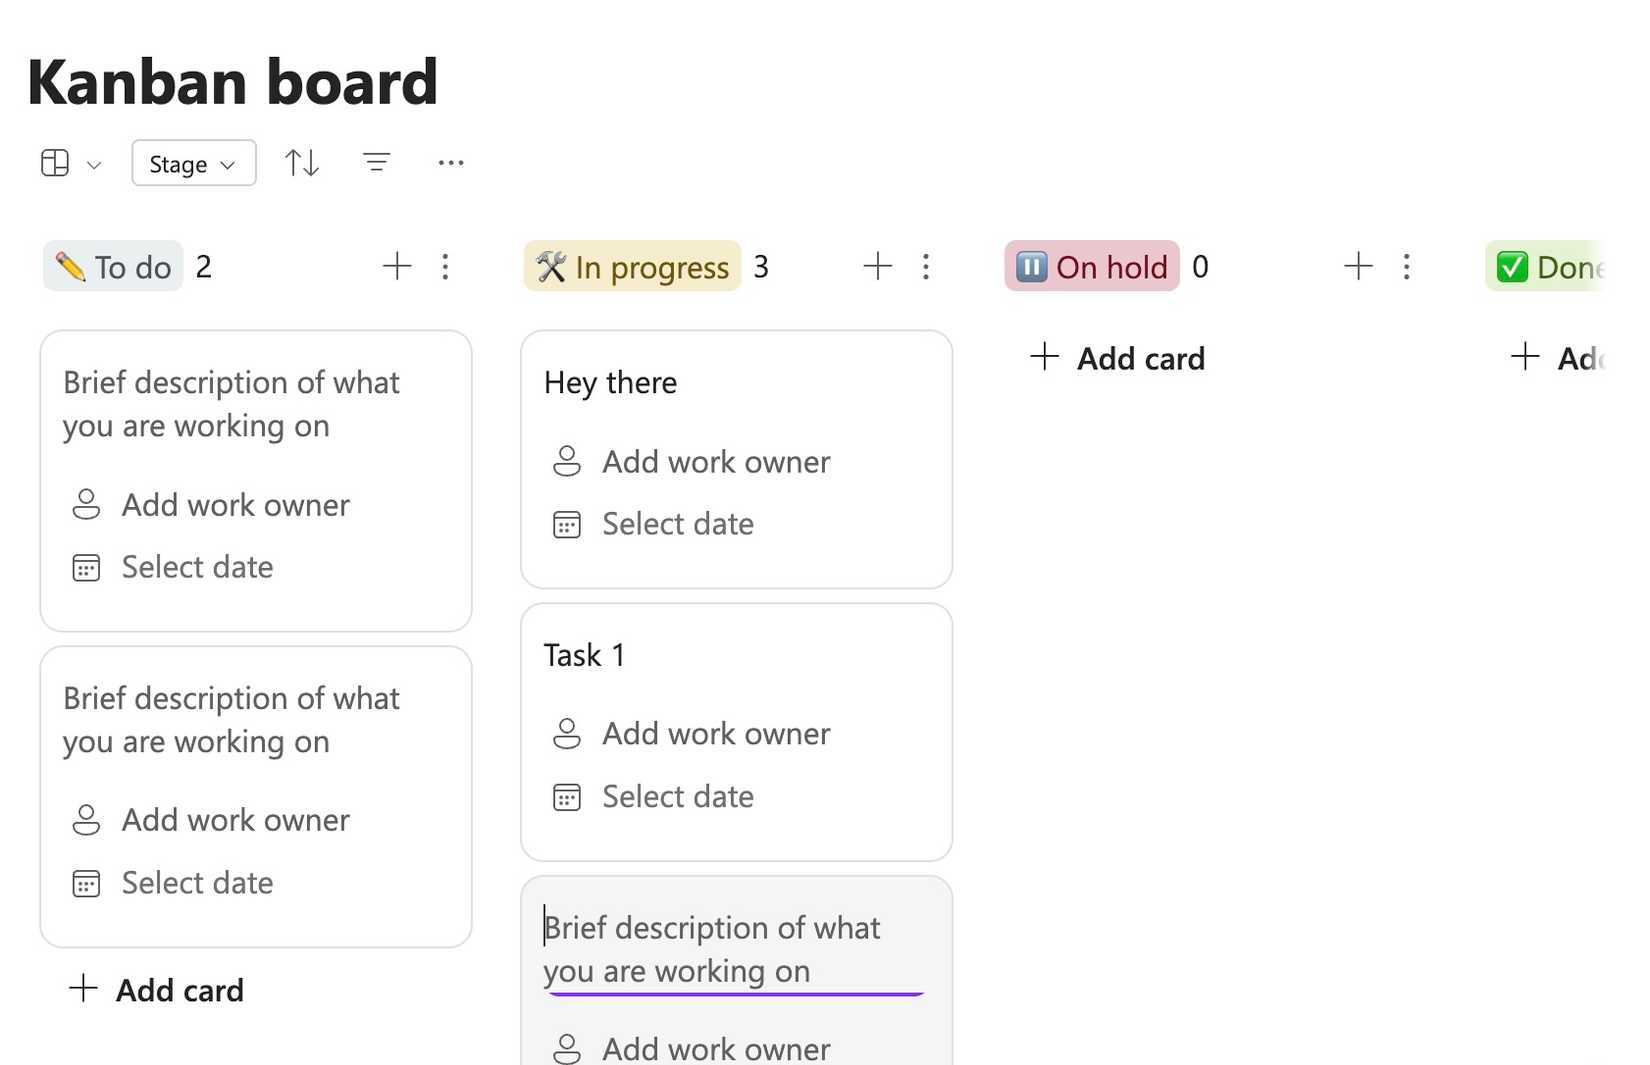Select date on Task 1 card
Image resolution: width=1650 pixels, height=1065 pixels.
point(677,797)
